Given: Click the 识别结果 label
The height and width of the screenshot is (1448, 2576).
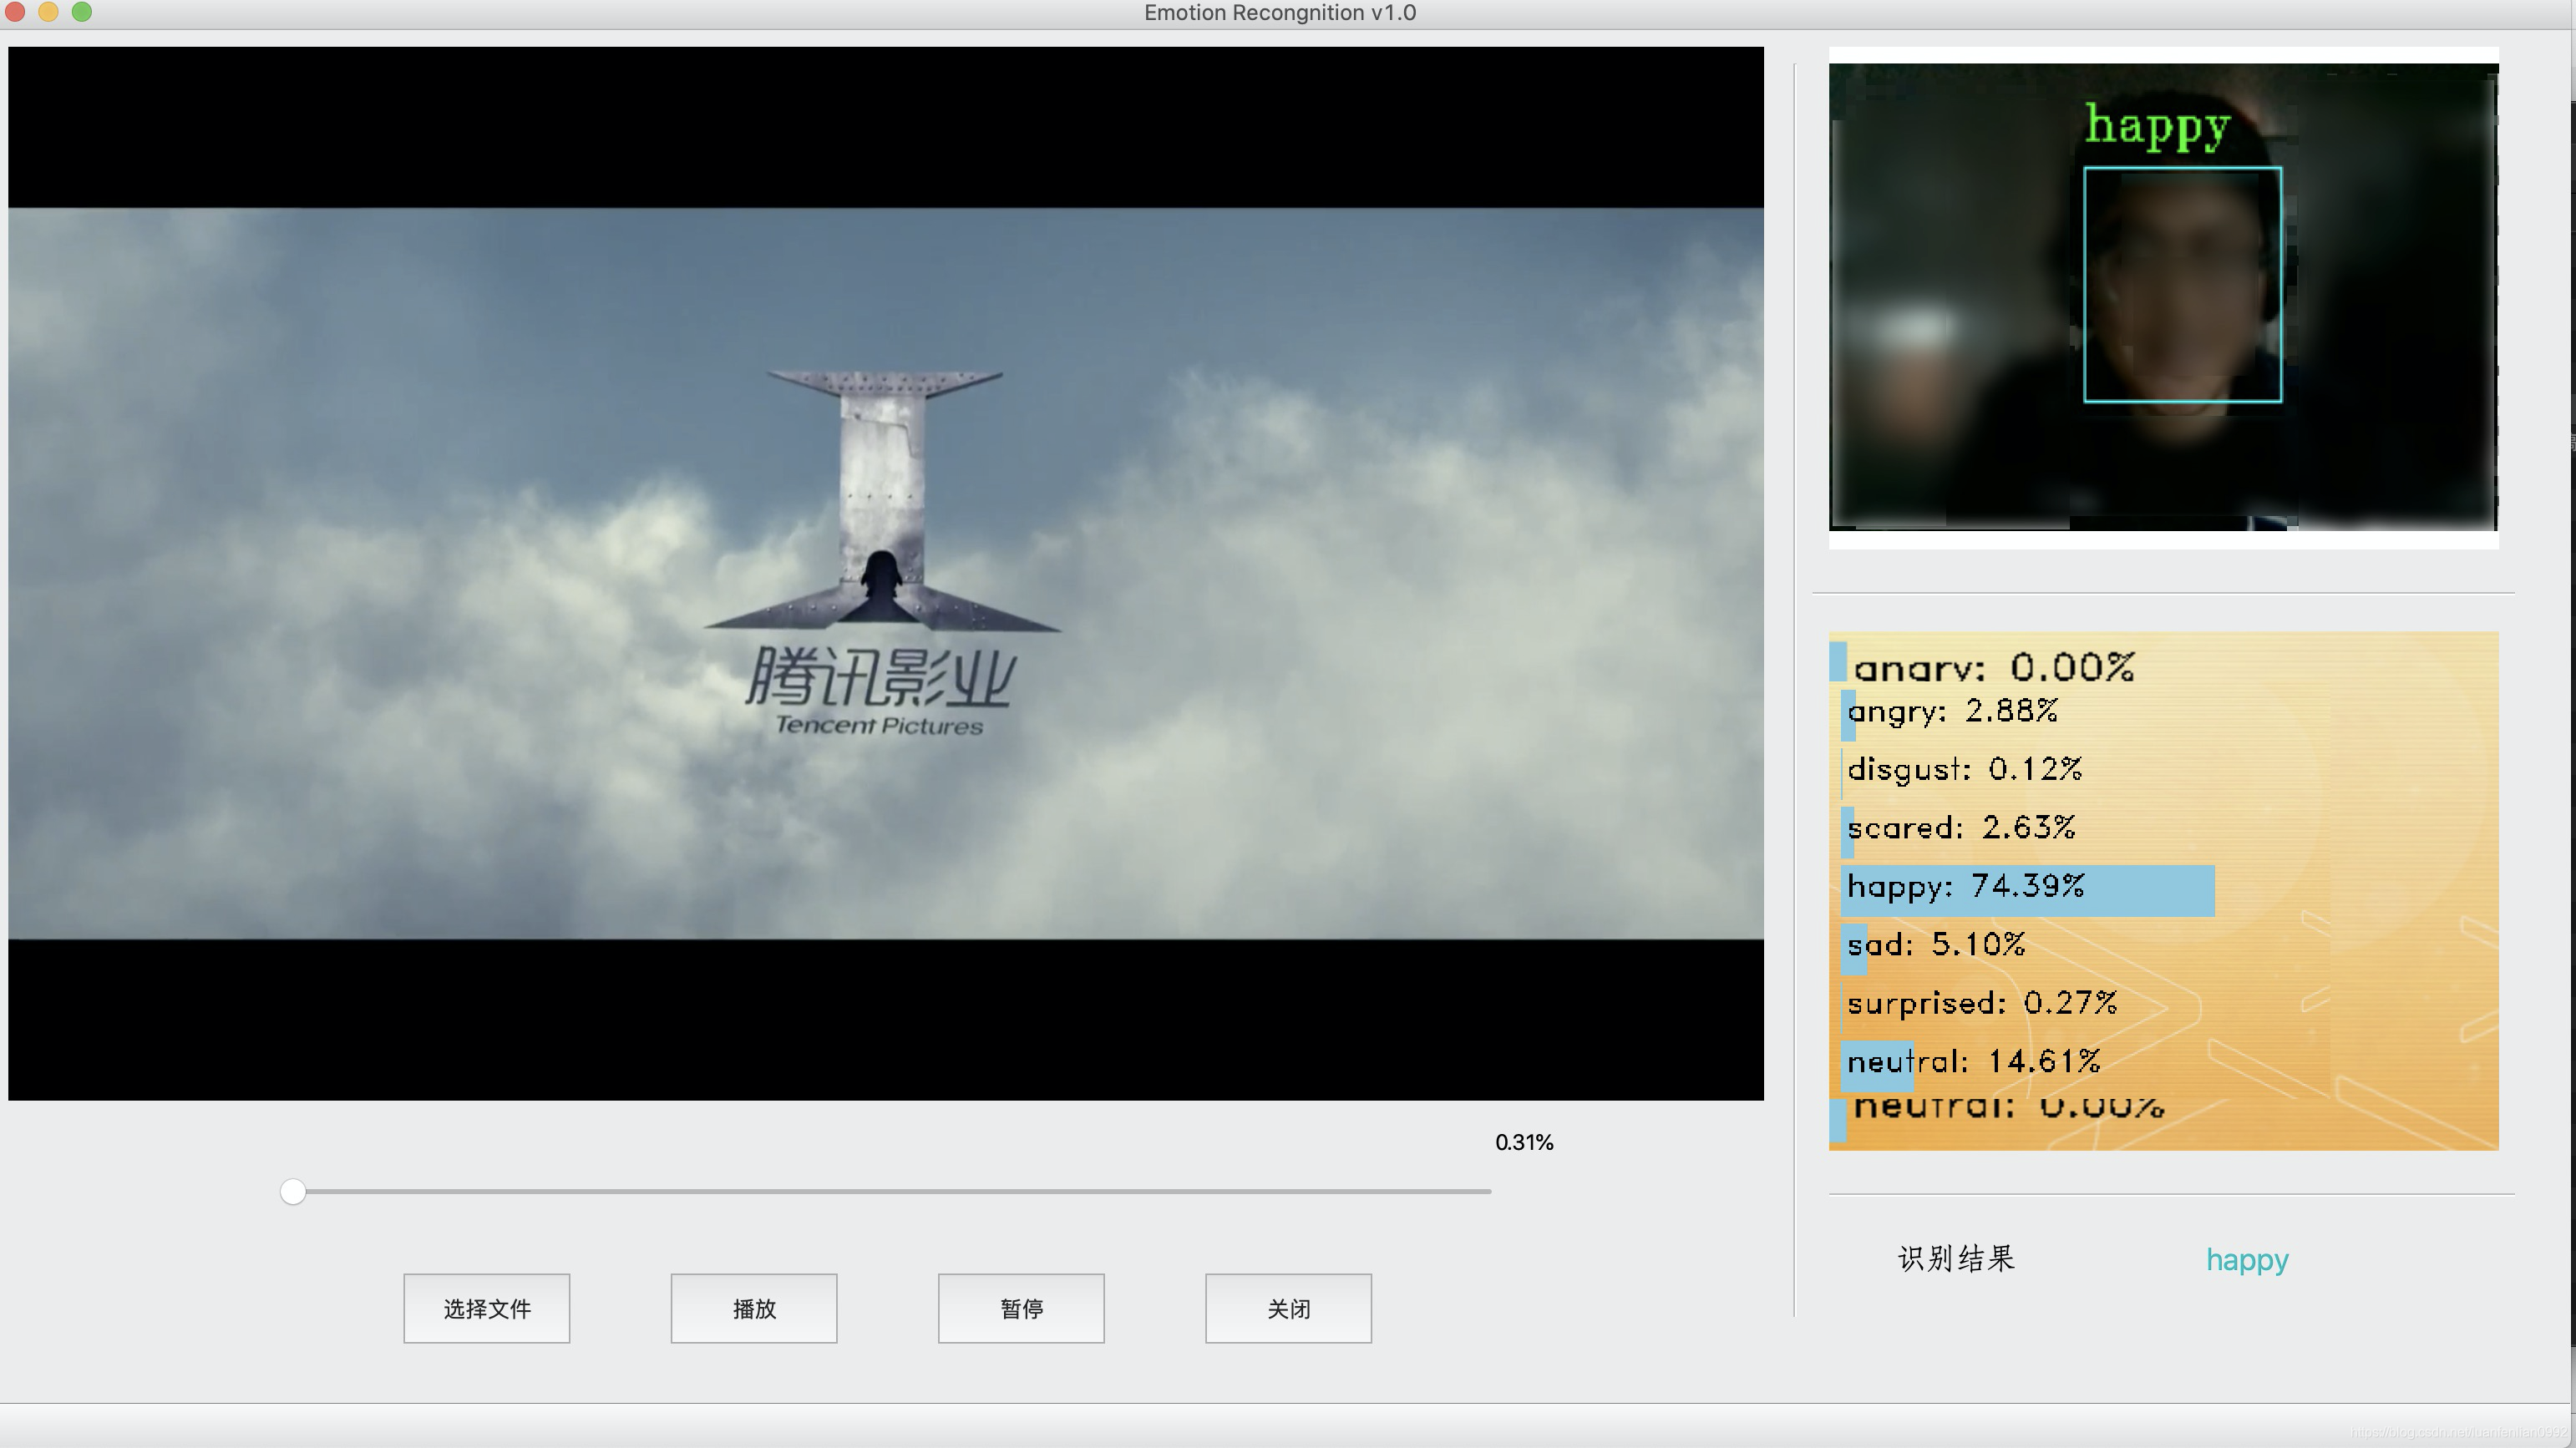Looking at the screenshot, I should coord(1956,1258).
